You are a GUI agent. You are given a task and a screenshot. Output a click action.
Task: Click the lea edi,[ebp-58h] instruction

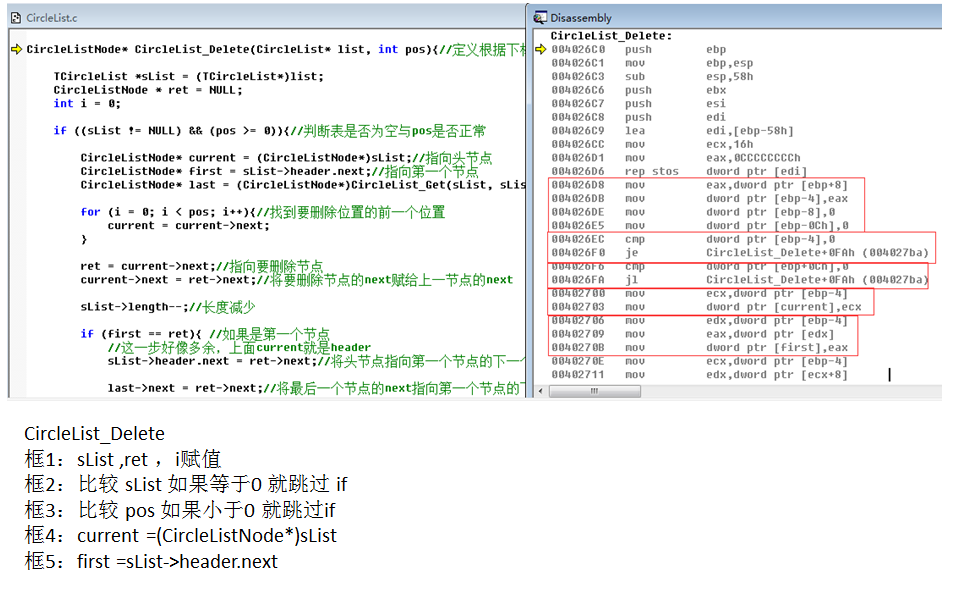672,131
